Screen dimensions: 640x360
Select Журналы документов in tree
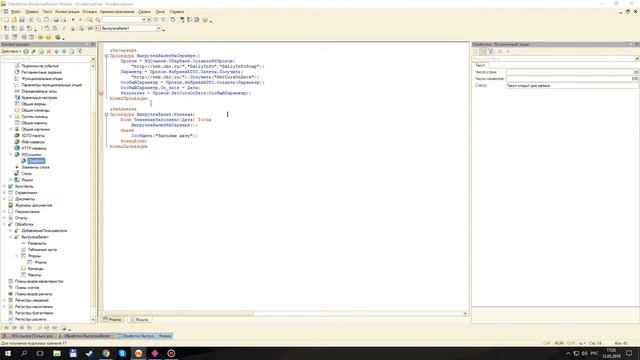point(33,205)
